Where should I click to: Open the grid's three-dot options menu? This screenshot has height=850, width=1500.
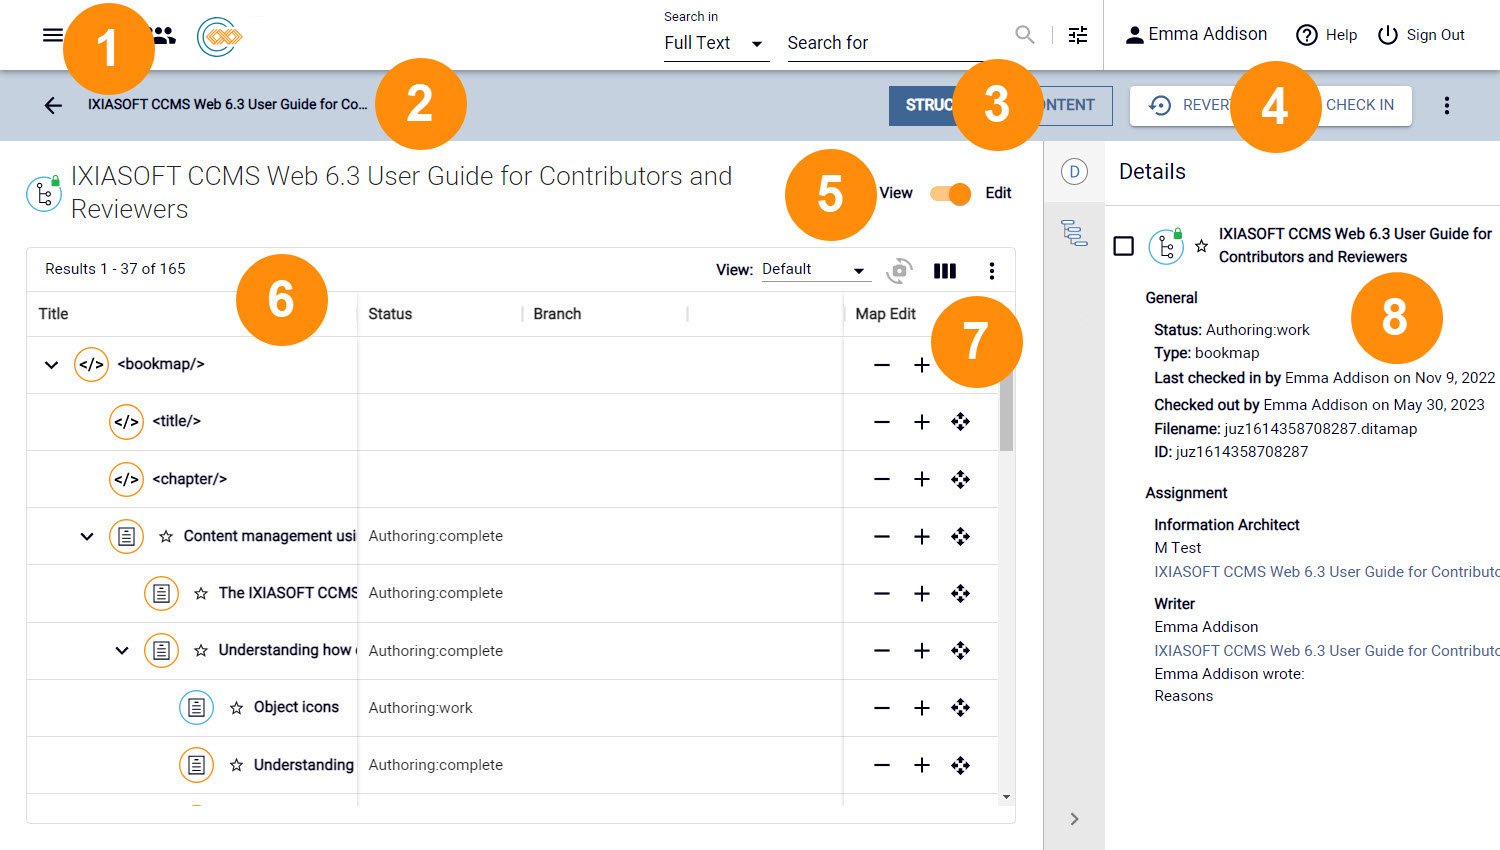coord(991,270)
